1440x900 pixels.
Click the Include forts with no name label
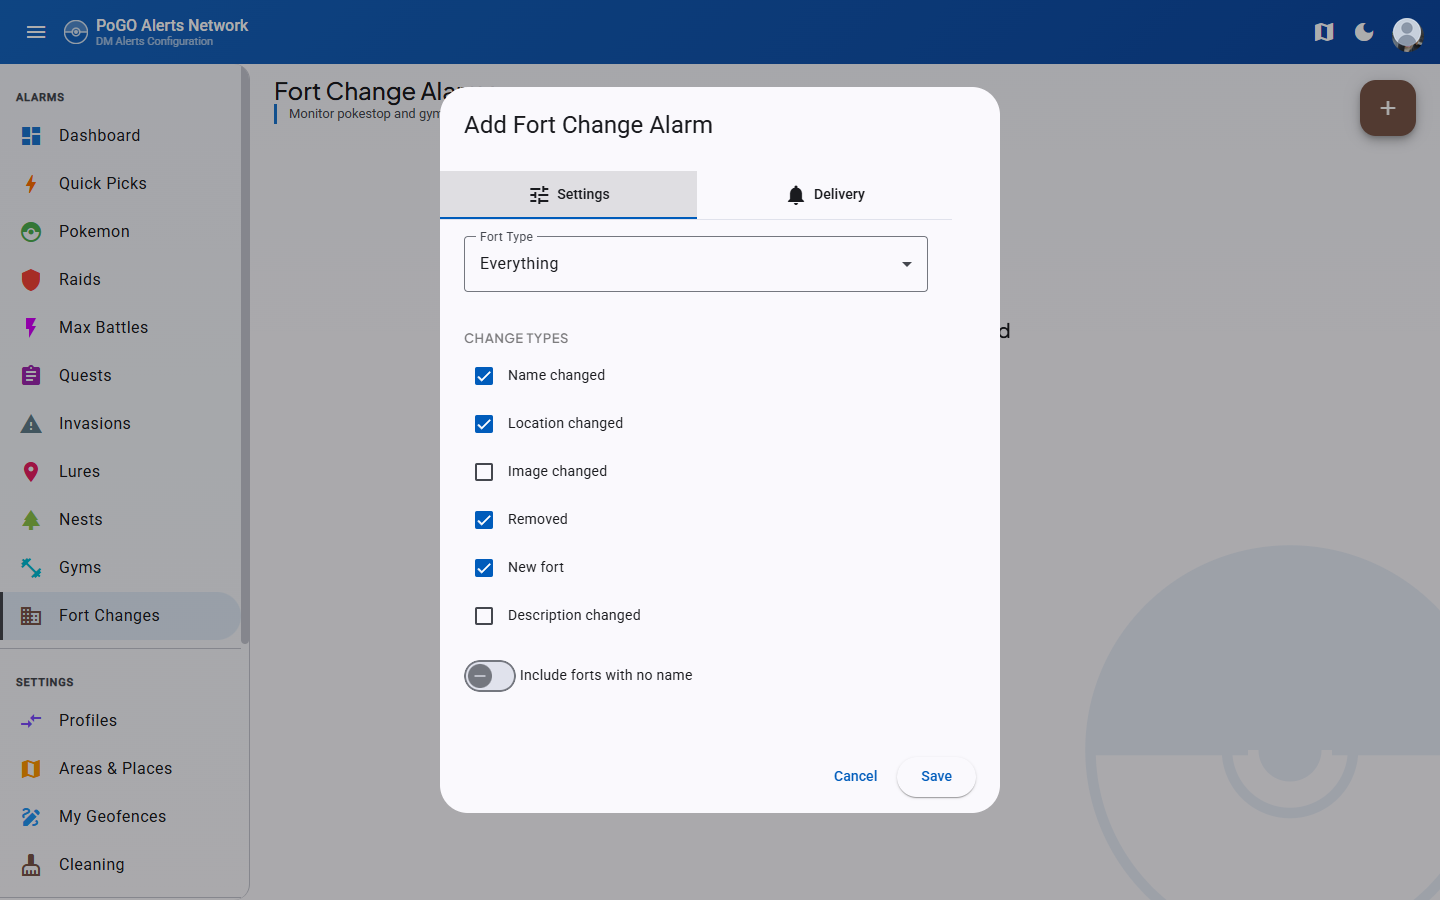tap(606, 675)
